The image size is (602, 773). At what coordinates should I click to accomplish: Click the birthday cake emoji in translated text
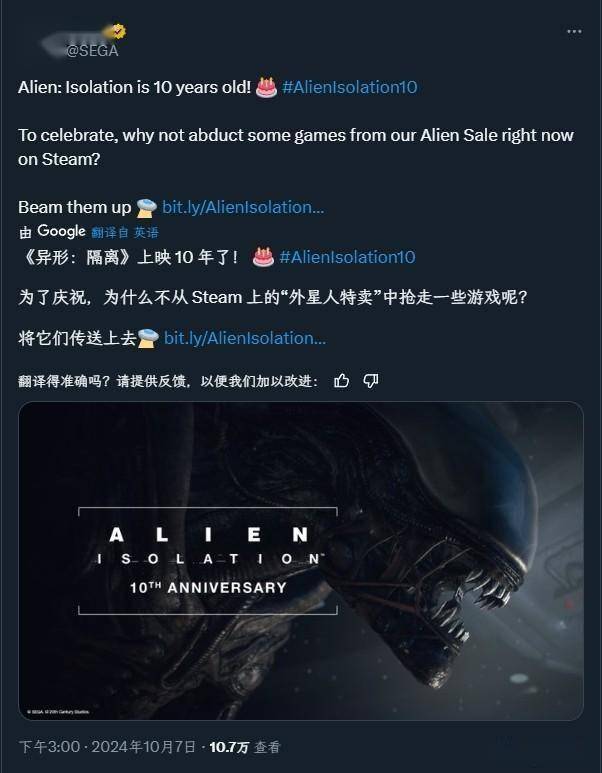coord(263,257)
